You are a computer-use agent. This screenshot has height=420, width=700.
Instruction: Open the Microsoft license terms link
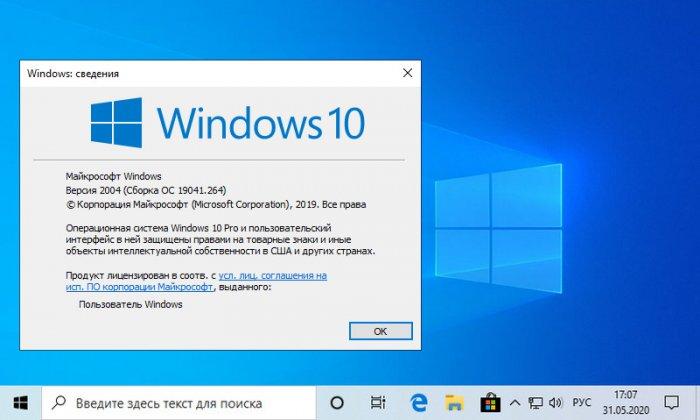click(x=196, y=281)
